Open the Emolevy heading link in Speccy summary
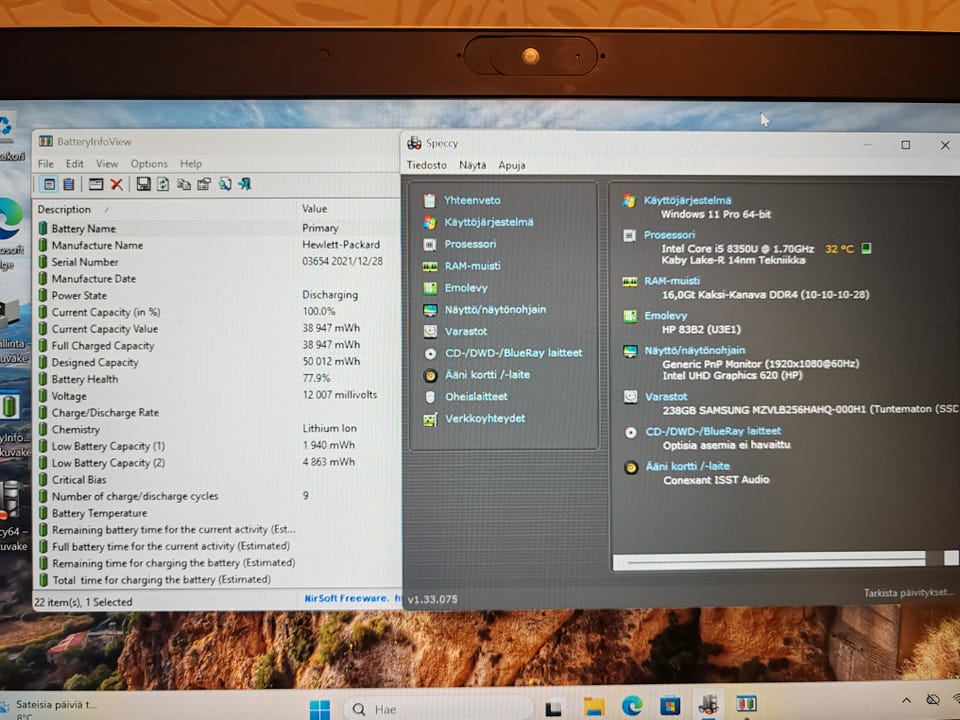The width and height of the screenshot is (960, 720). (x=666, y=316)
